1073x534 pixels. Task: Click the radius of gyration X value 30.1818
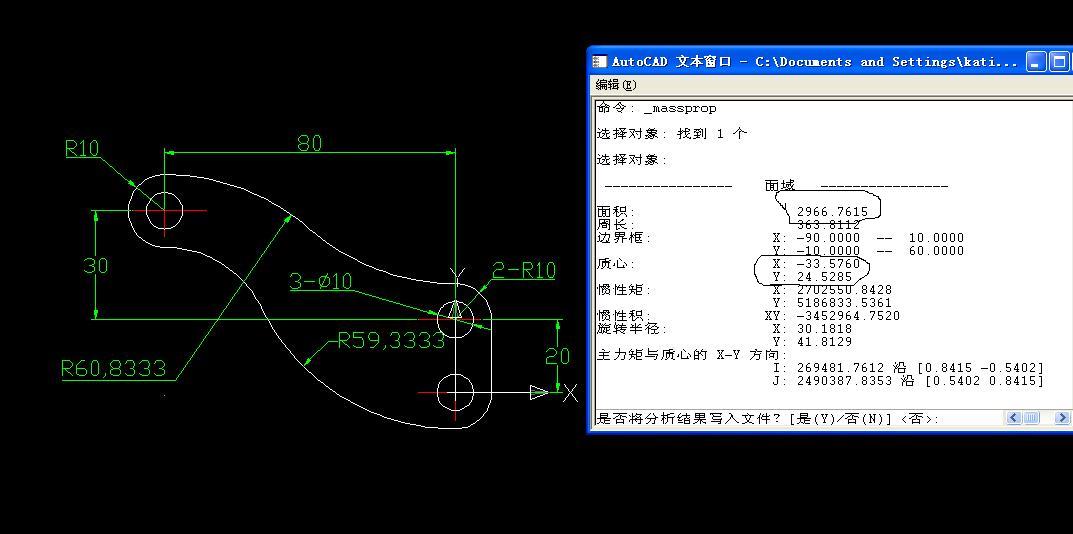824,329
